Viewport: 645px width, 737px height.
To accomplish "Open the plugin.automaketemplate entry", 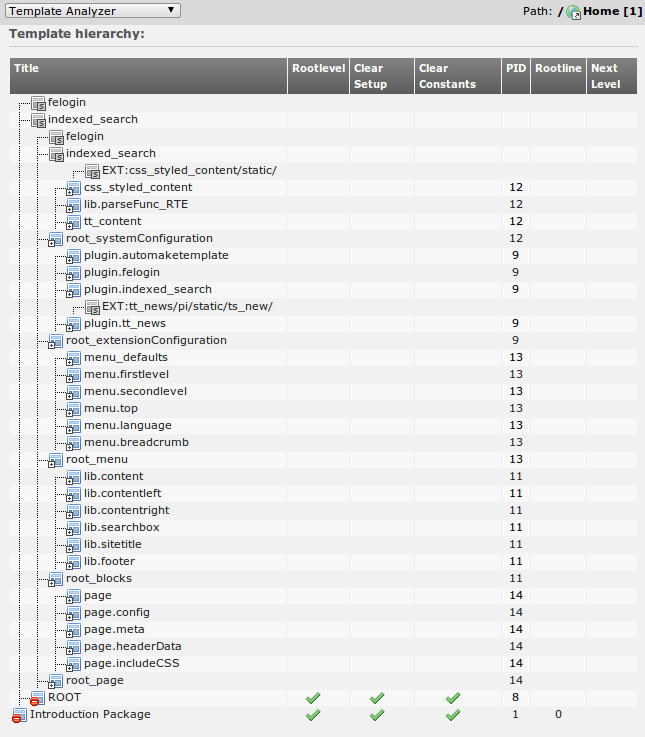I will coord(156,255).
